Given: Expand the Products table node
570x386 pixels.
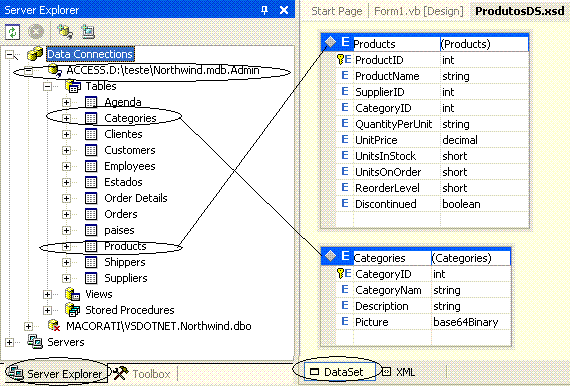Looking at the screenshot, I should coord(66,246).
